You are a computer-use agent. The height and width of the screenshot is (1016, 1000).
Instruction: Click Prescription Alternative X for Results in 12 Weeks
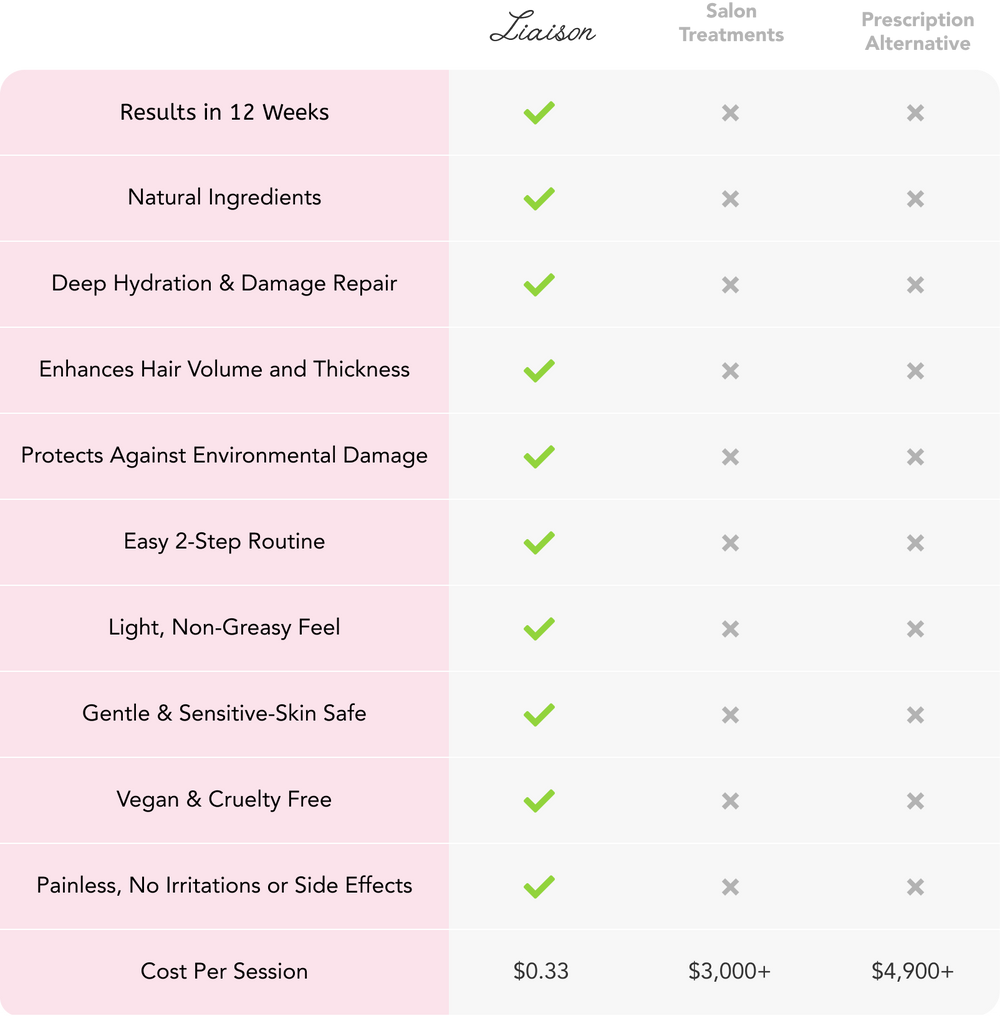pyautogui.click(x=915, y=113)
